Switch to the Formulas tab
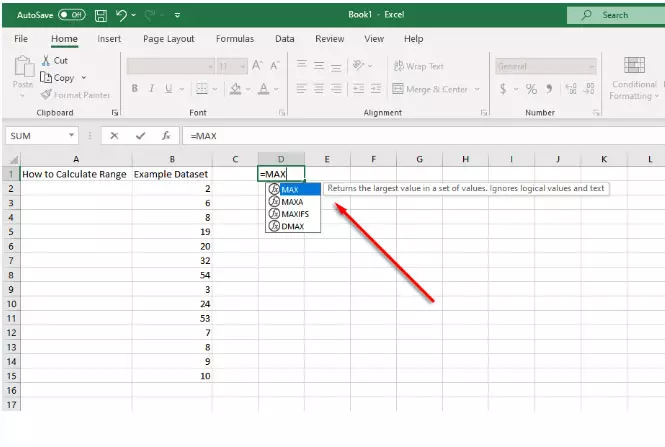The width and height of the screenshot is (665, 447). [x=235, y=39]
